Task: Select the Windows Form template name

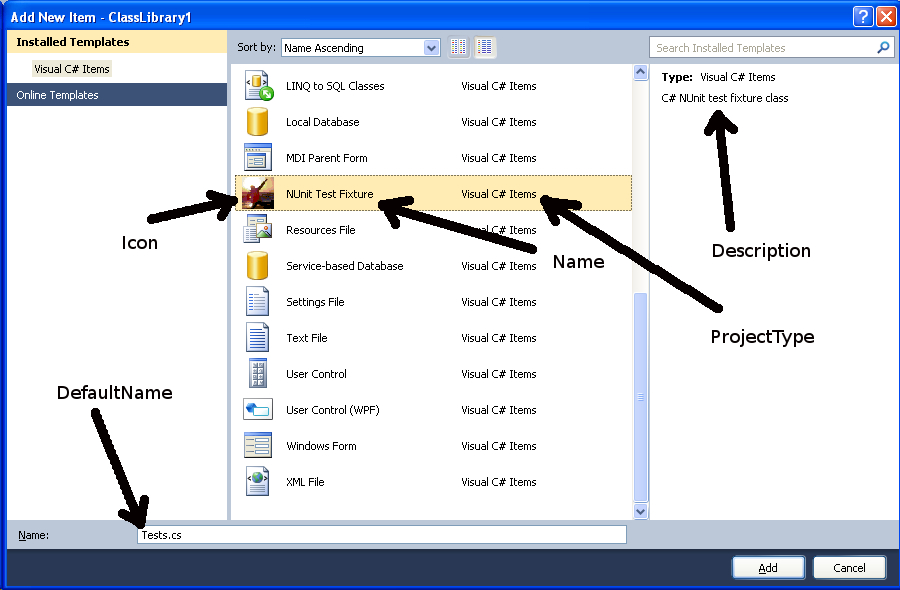Action: coord(321,446)
